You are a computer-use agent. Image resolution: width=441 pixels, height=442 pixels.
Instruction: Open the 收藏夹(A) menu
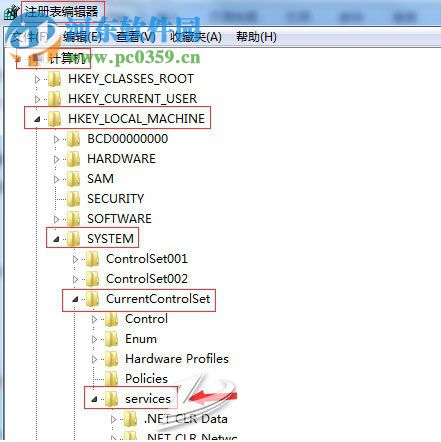196,37
